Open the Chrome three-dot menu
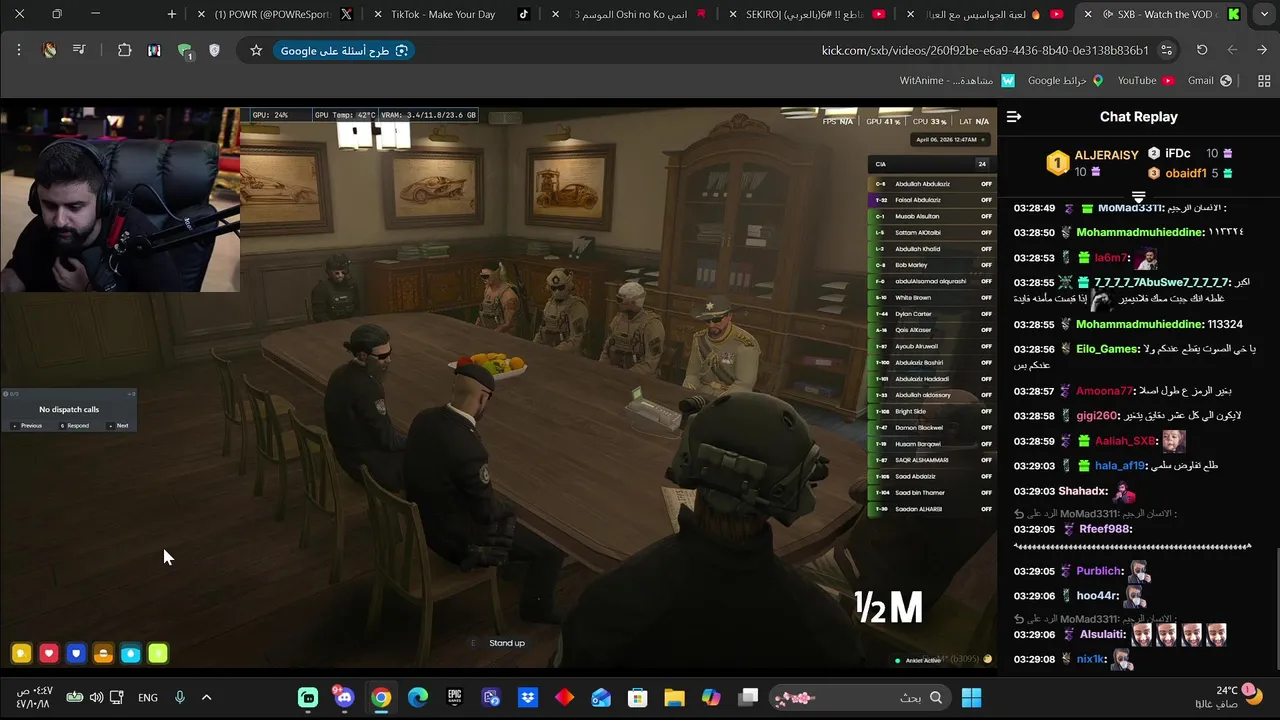This screenshot has height=720, width=1280. [19, 50]
